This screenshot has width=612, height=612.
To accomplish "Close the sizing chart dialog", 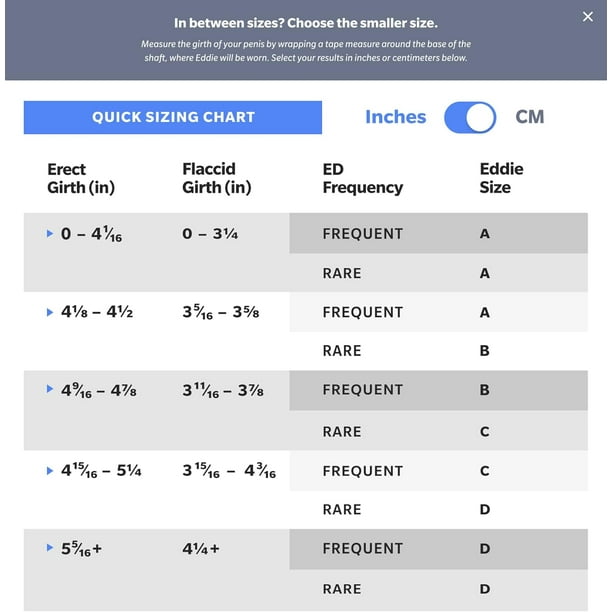I will pyautogui.click(x=587, y=17).
